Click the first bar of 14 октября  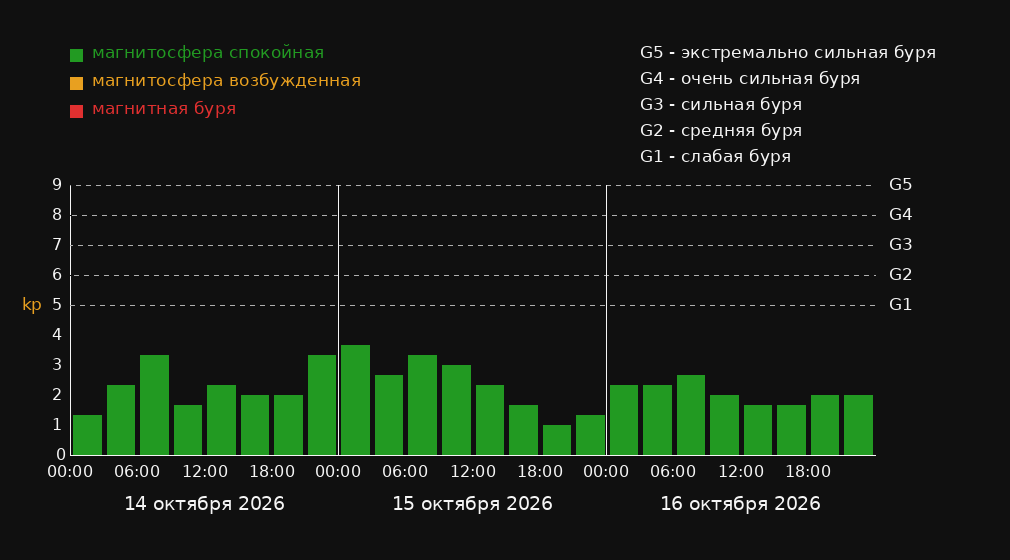point(87,435)
